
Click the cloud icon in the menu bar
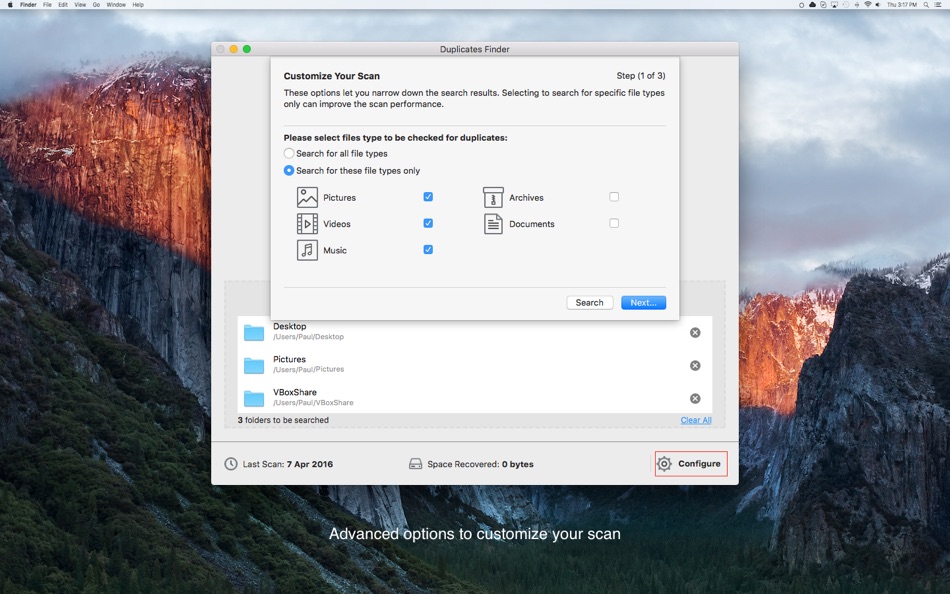point(812,4)
